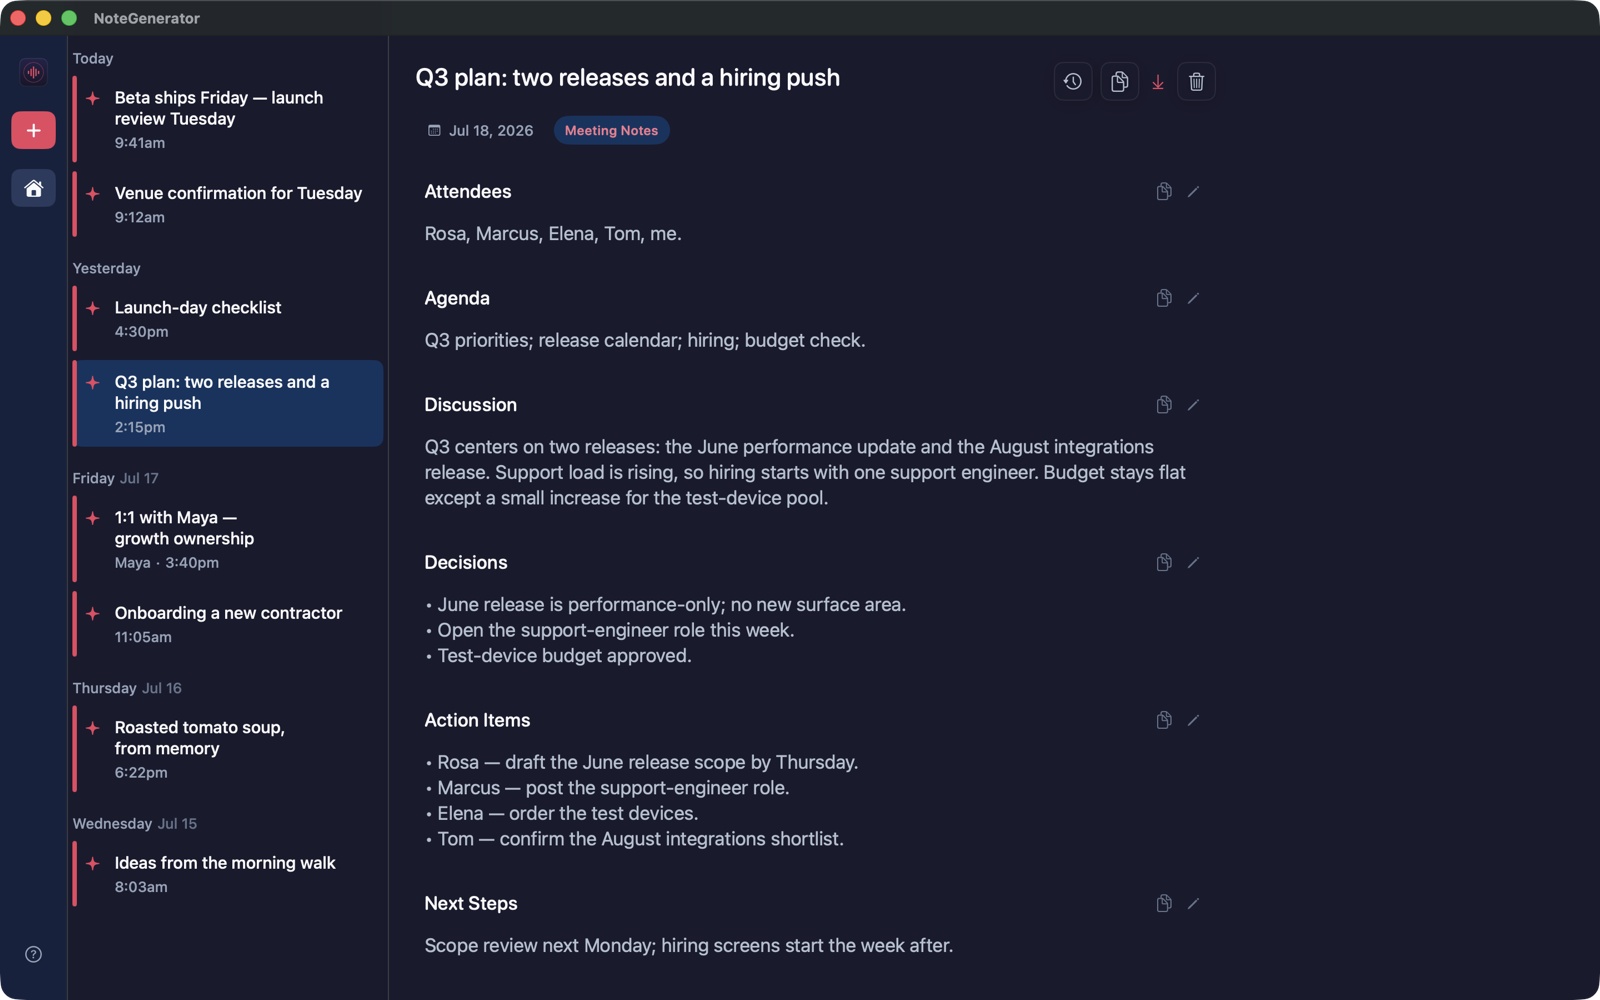Image resolution: width=1600 pixels, height=1000 pixels.
Task: Copy the Discussion section text
Action: [1164, 405]
